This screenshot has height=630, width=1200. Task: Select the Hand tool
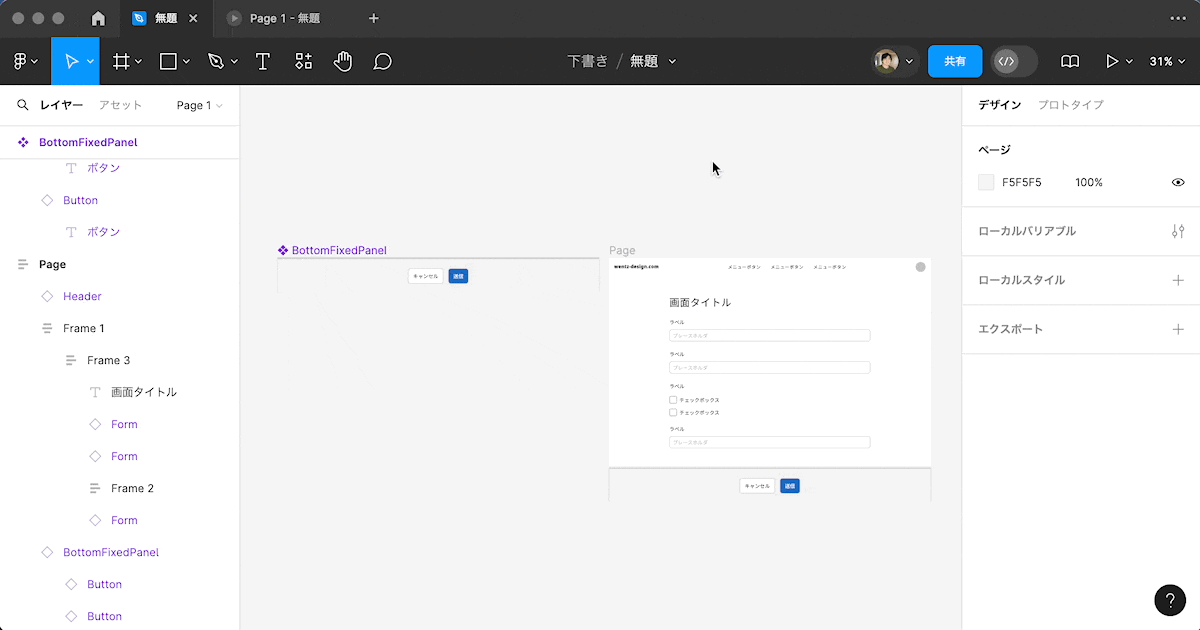point(343,62)
